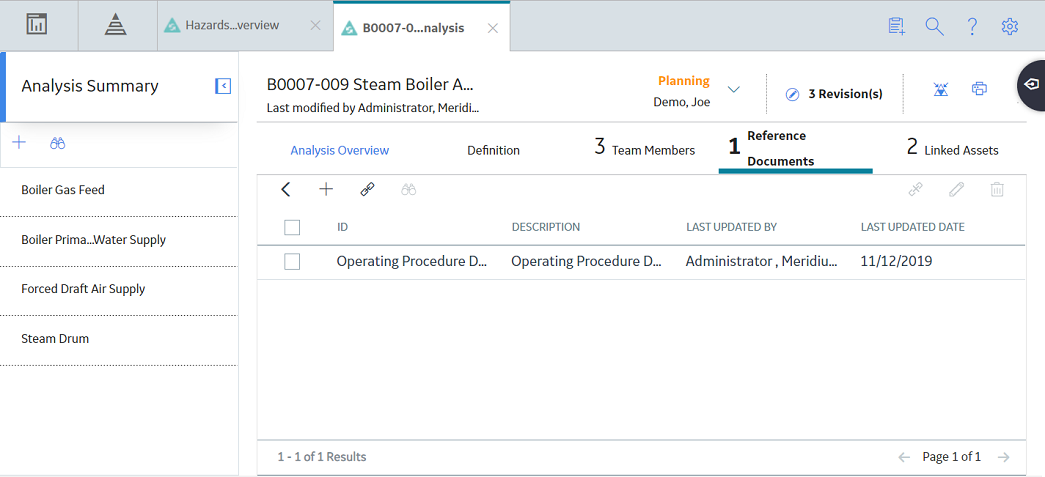Click the 1 - 1 of 1 Results text
Image resolution: width=1045 pixels, height=477 pixels.
[x=322, y=457]
